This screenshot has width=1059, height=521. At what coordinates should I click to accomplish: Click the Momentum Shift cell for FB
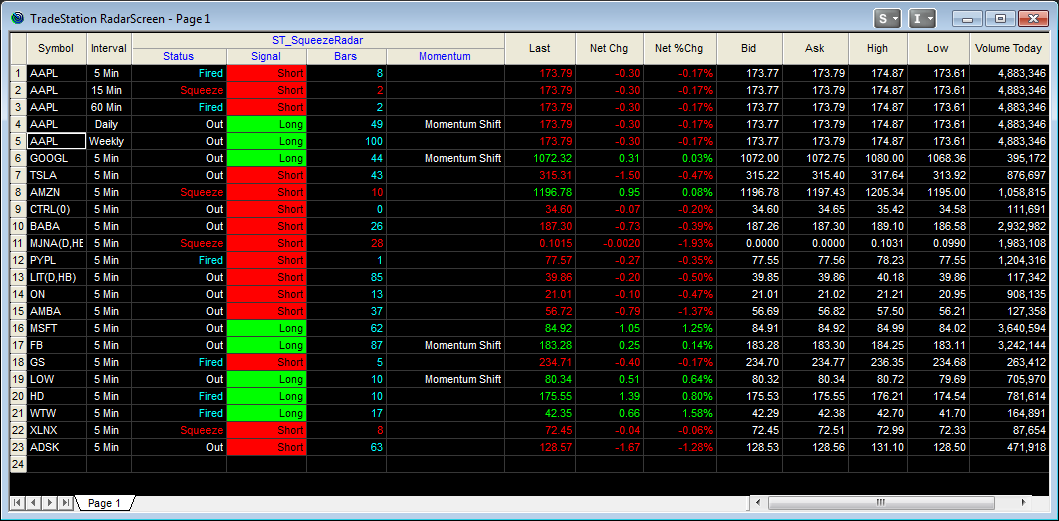[x=445, y=345]
